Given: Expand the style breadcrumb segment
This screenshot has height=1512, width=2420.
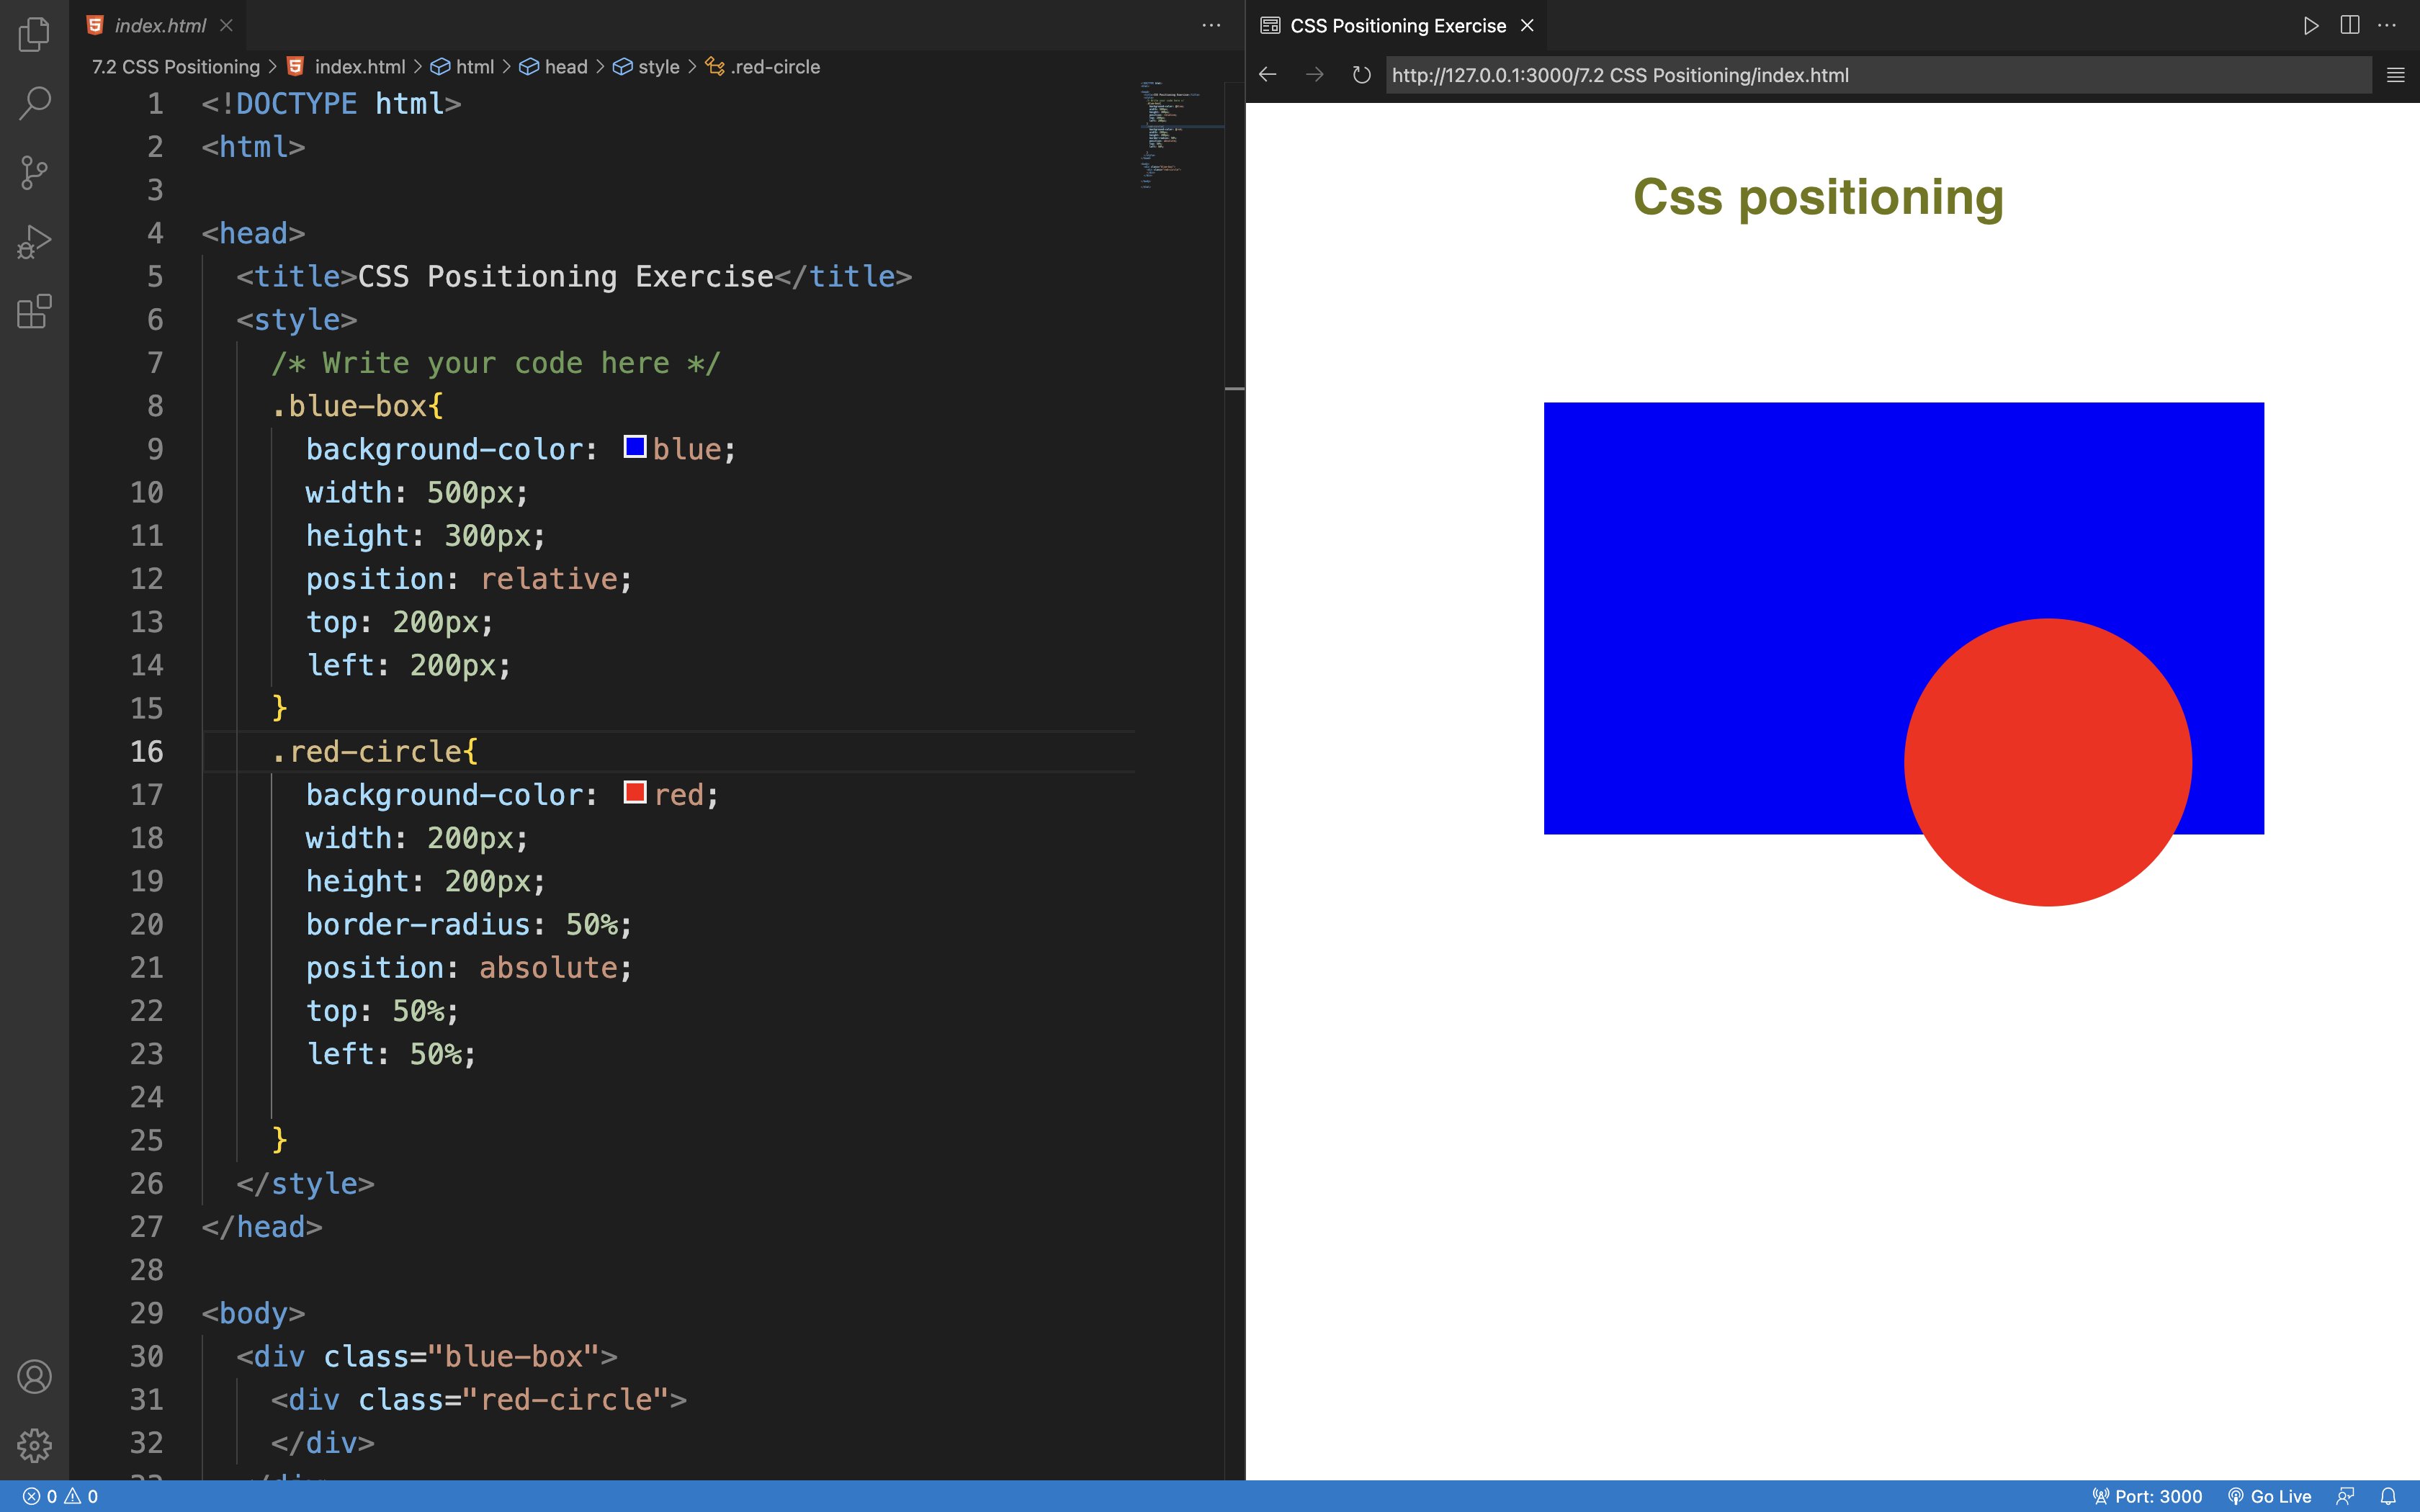Looking at the screenshot, I should coord(657,67).
